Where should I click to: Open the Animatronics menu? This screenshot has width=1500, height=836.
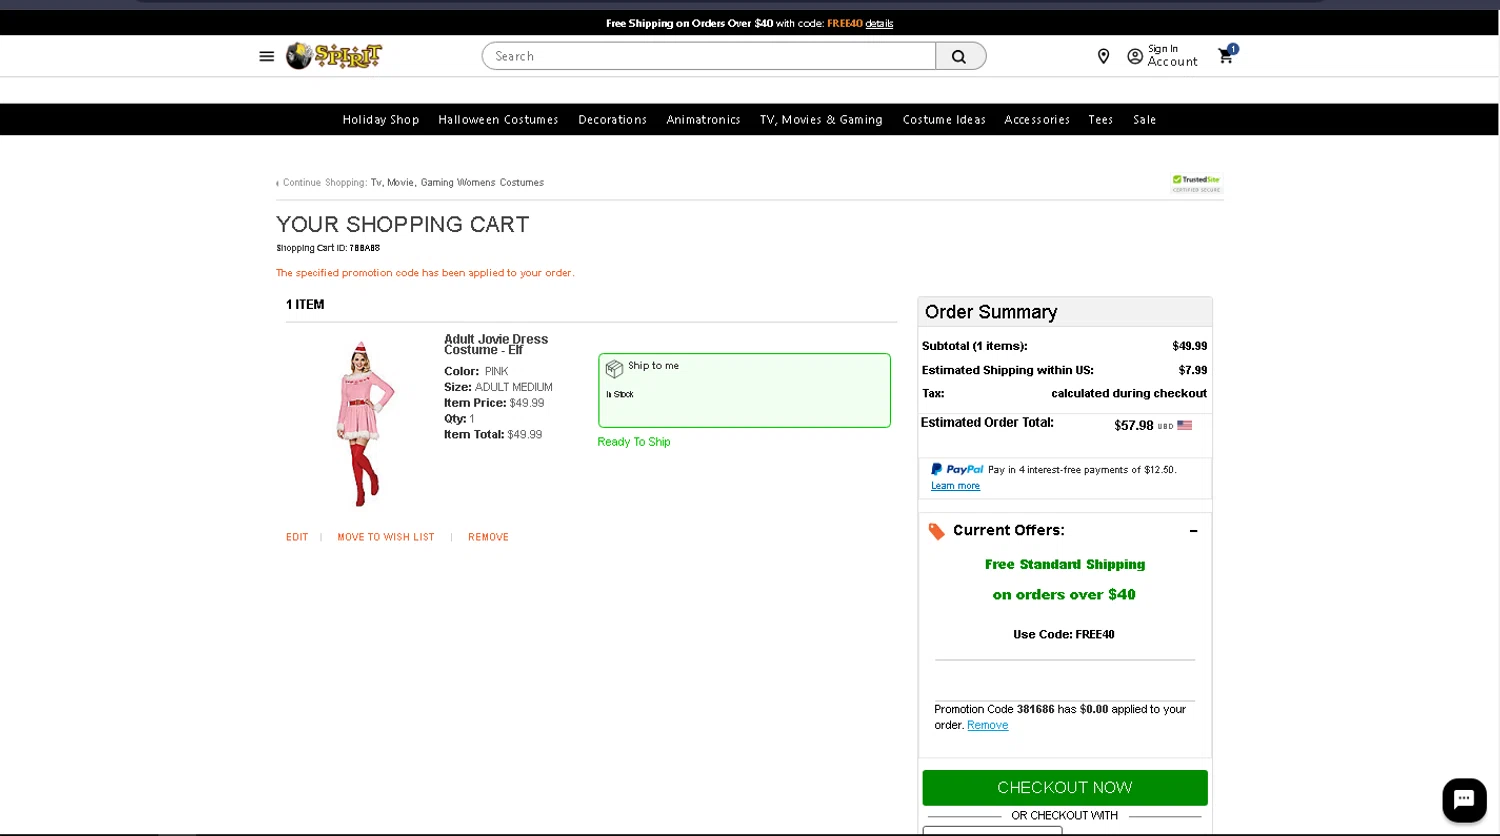(x=703, y=119)
